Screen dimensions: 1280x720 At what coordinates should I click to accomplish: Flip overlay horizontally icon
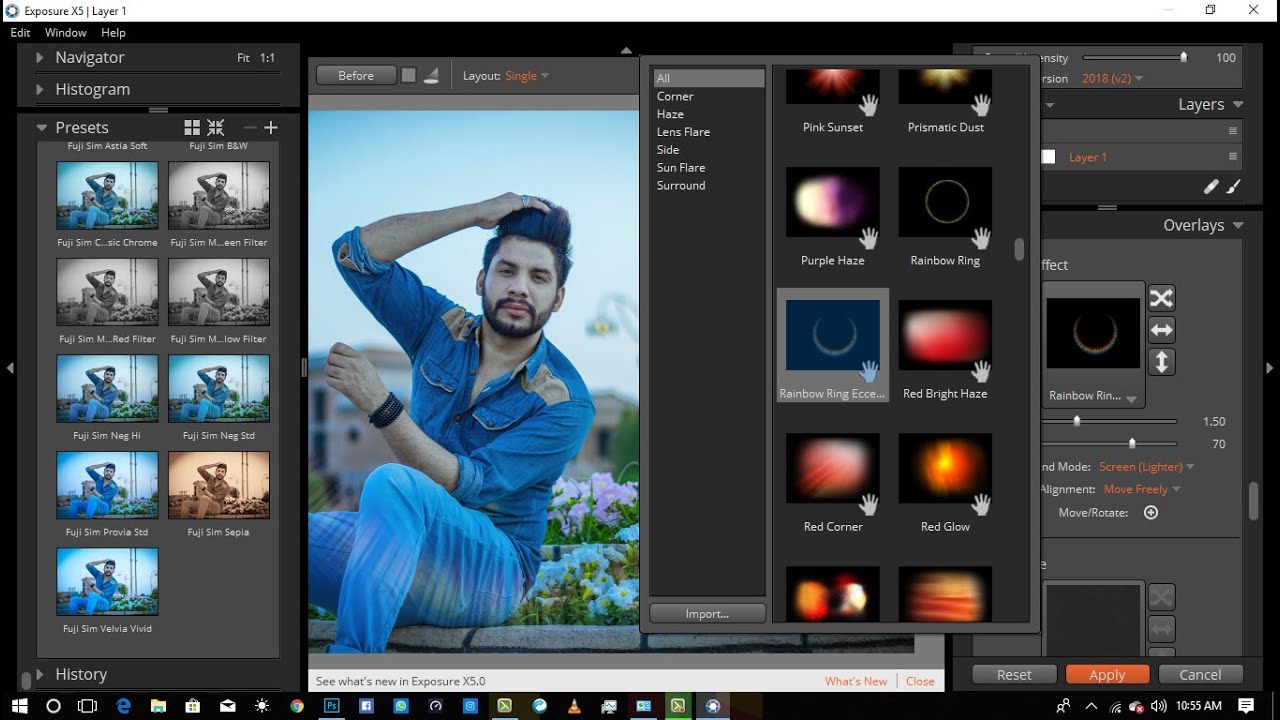point(1161,330)
